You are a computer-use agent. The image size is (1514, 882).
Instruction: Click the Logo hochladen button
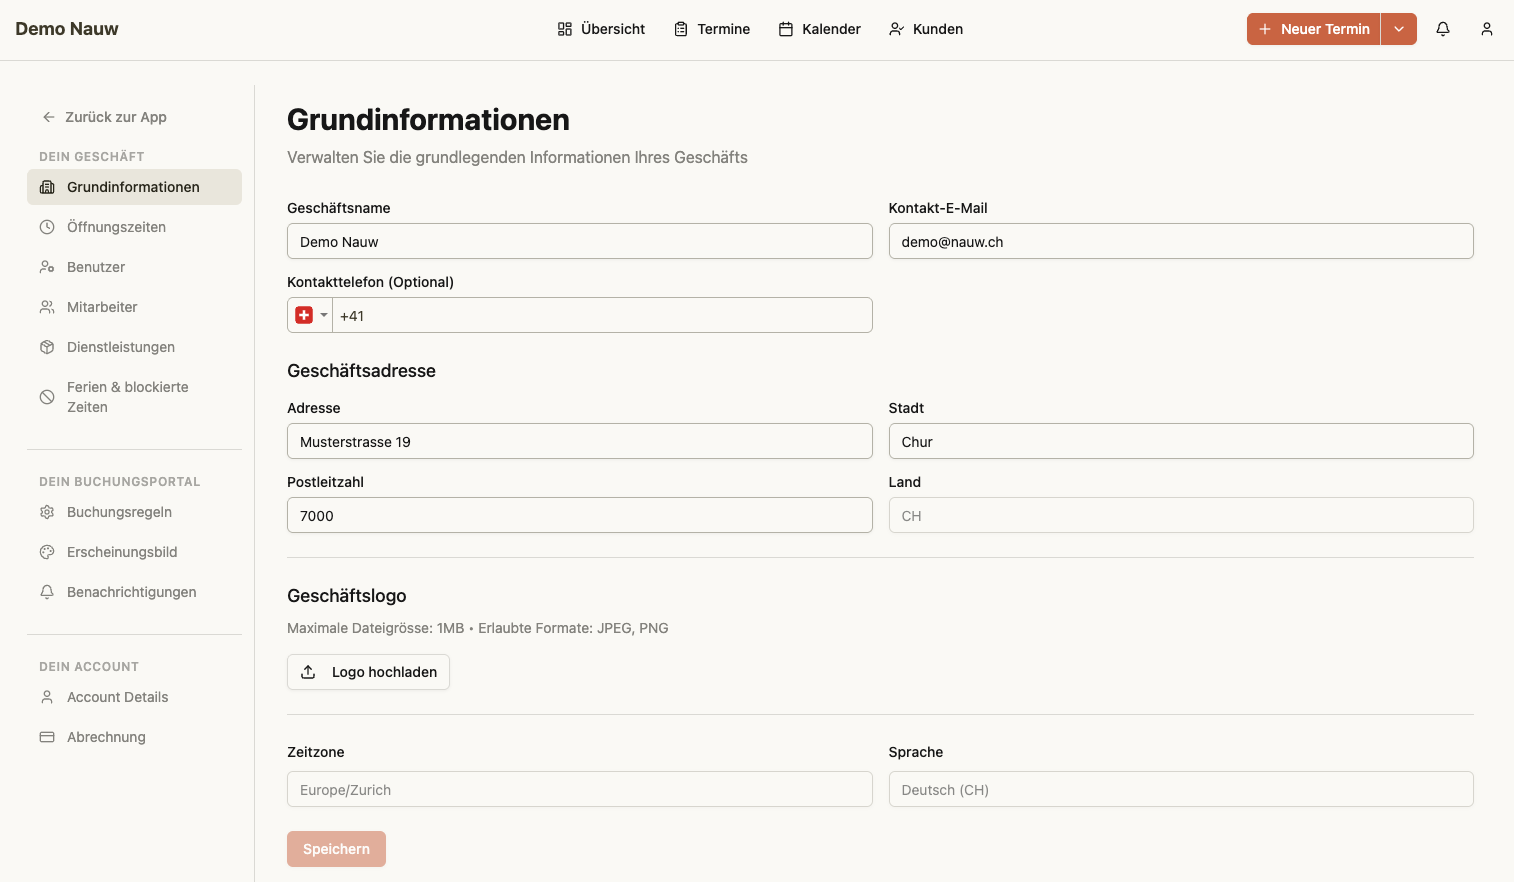point(368,672)
